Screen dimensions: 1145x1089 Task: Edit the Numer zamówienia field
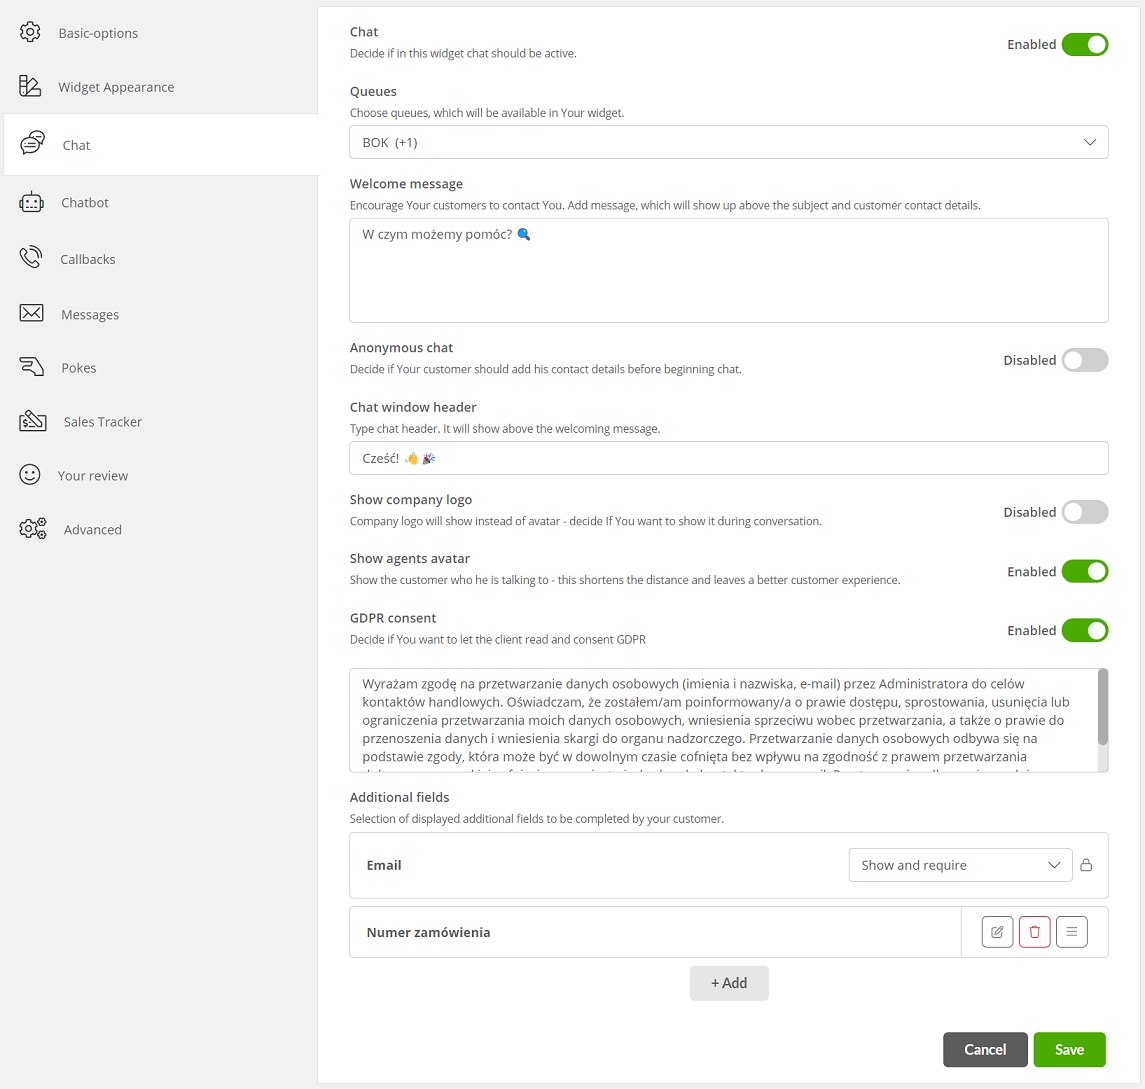pos(997,932)
